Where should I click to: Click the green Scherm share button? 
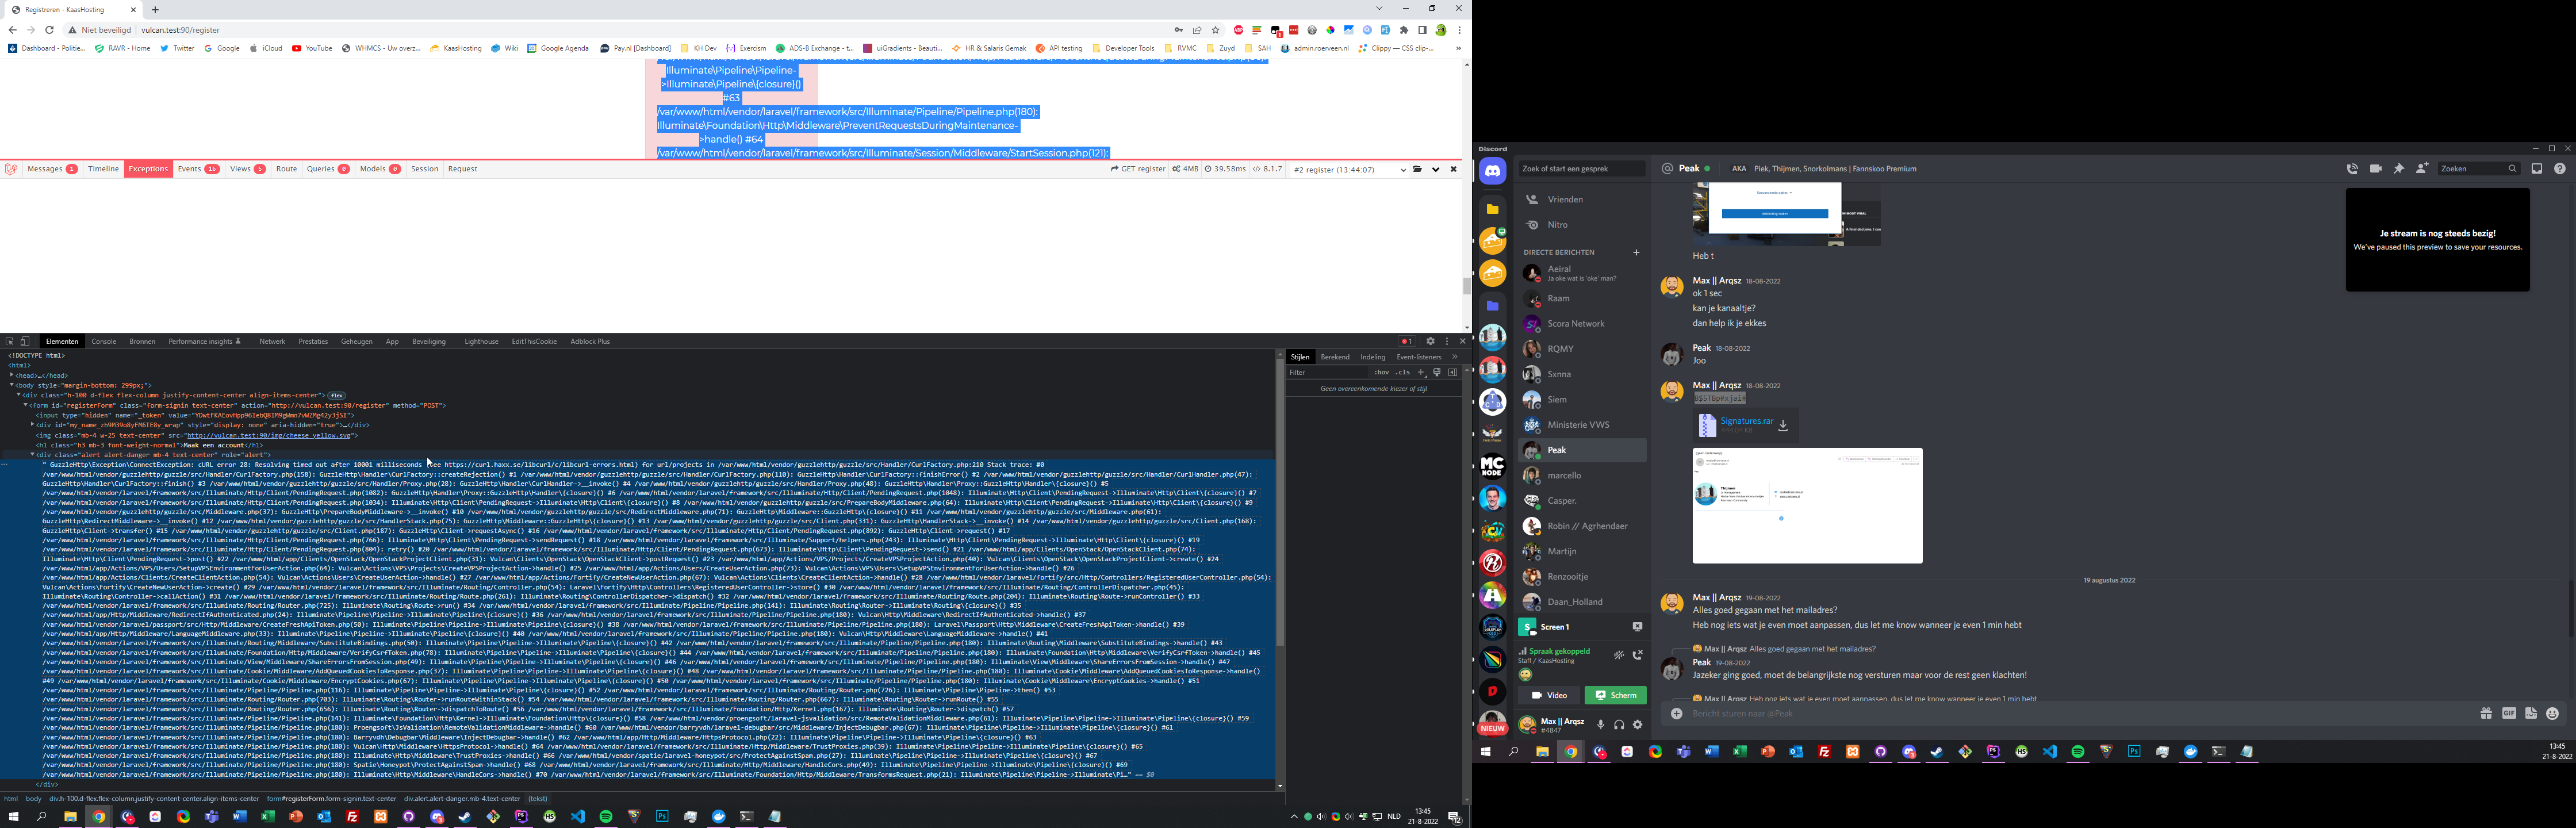(x=1615, y=695)
